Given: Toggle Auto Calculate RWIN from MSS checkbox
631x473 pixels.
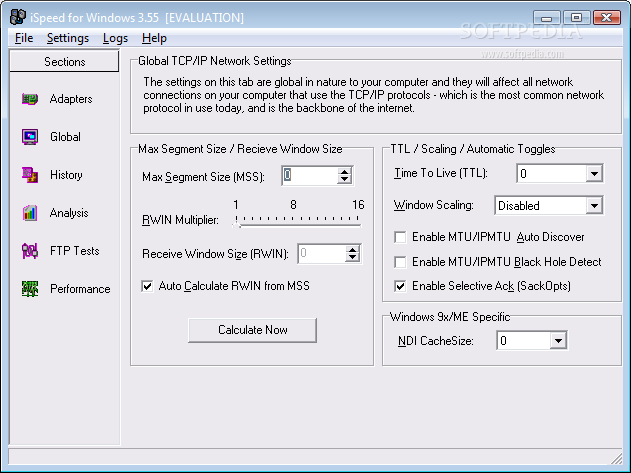Looking at the screenshot, I should coord(147,286).
